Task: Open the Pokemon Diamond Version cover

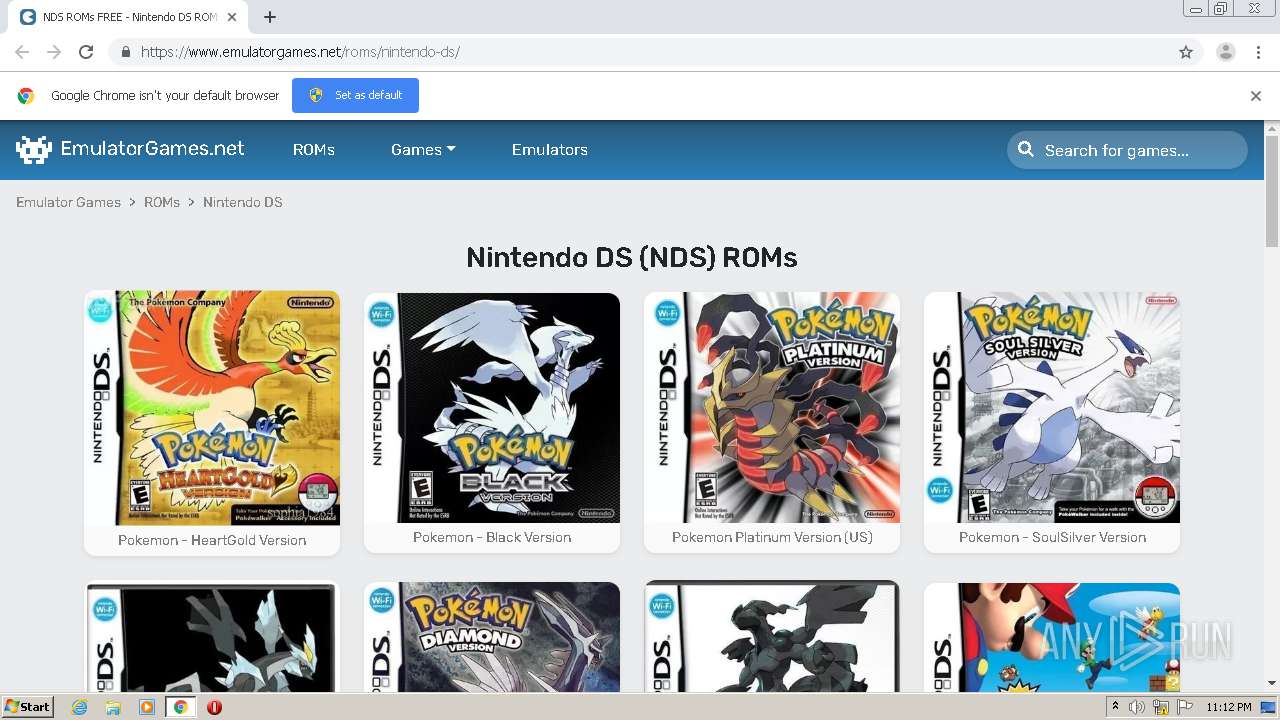Action: pyautogui.click(x=492, y=637)
